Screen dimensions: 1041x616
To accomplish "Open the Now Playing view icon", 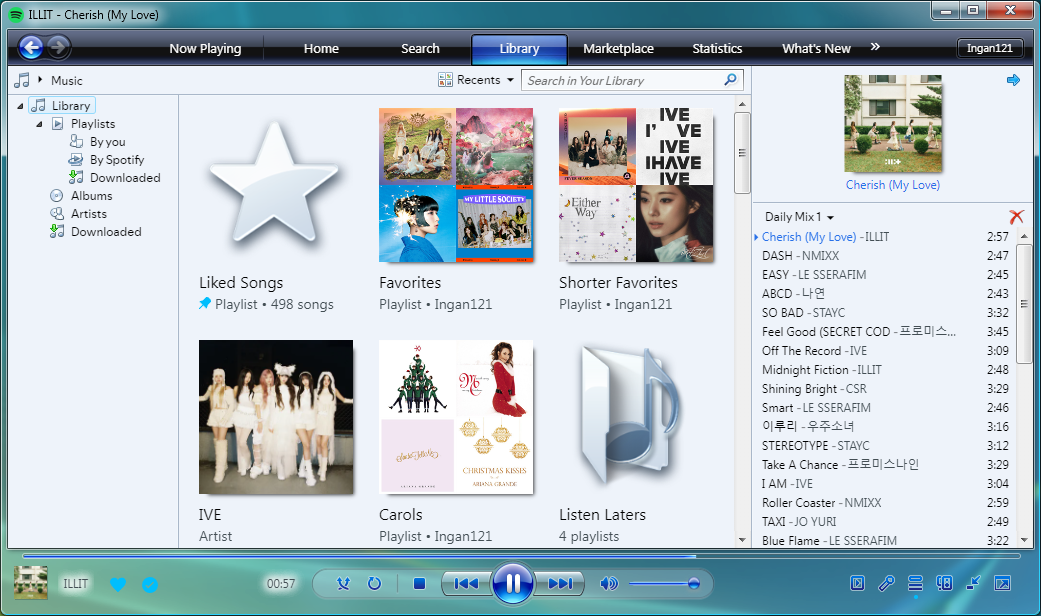I will (x=857, y=583).
